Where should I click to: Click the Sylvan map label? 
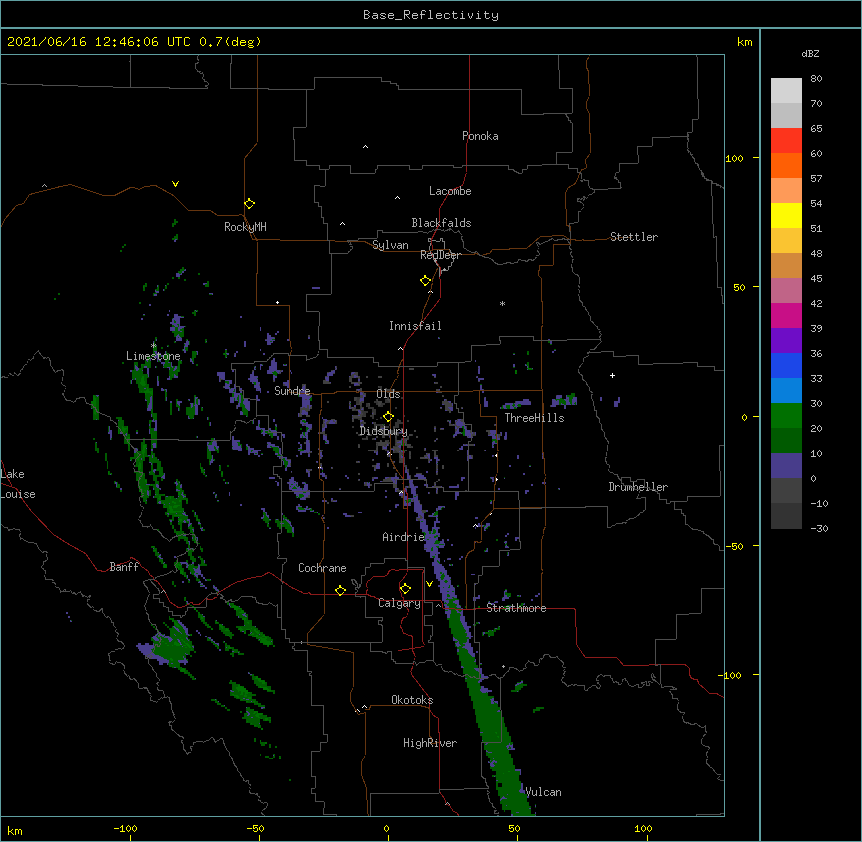(x=390, y=245)
